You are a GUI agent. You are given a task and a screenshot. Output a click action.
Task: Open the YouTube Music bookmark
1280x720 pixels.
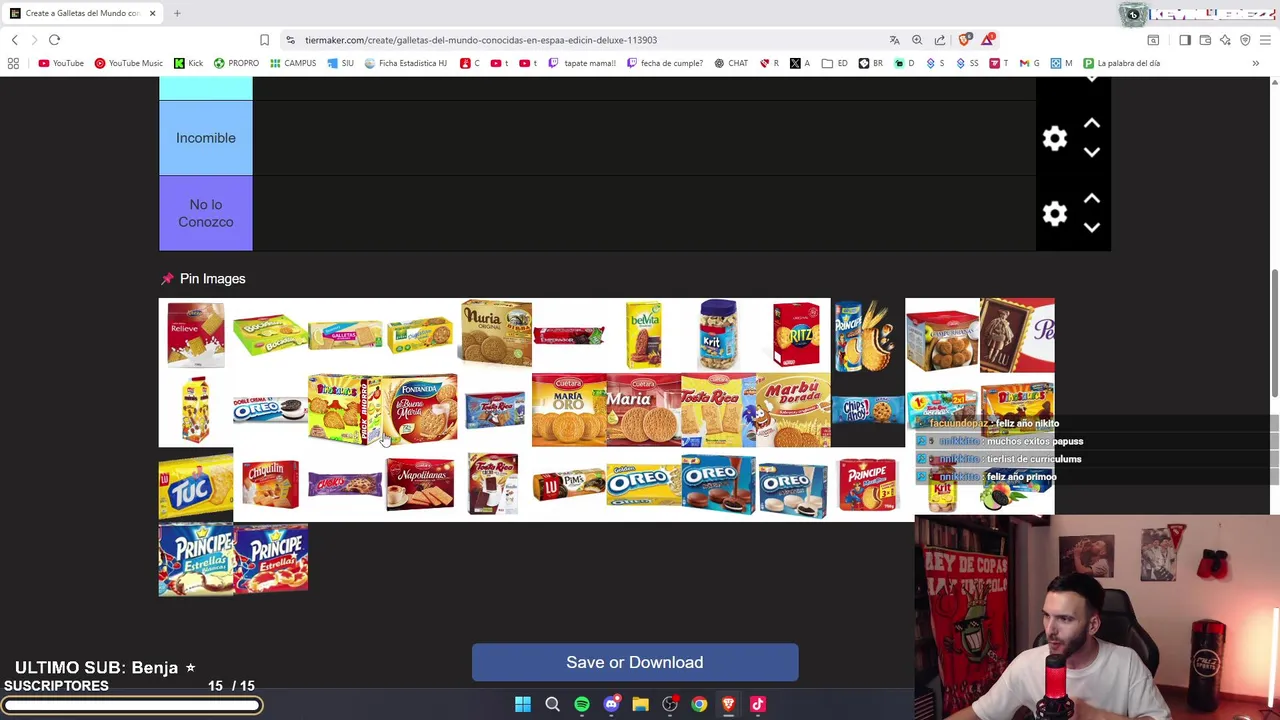(x=128, y=63)
